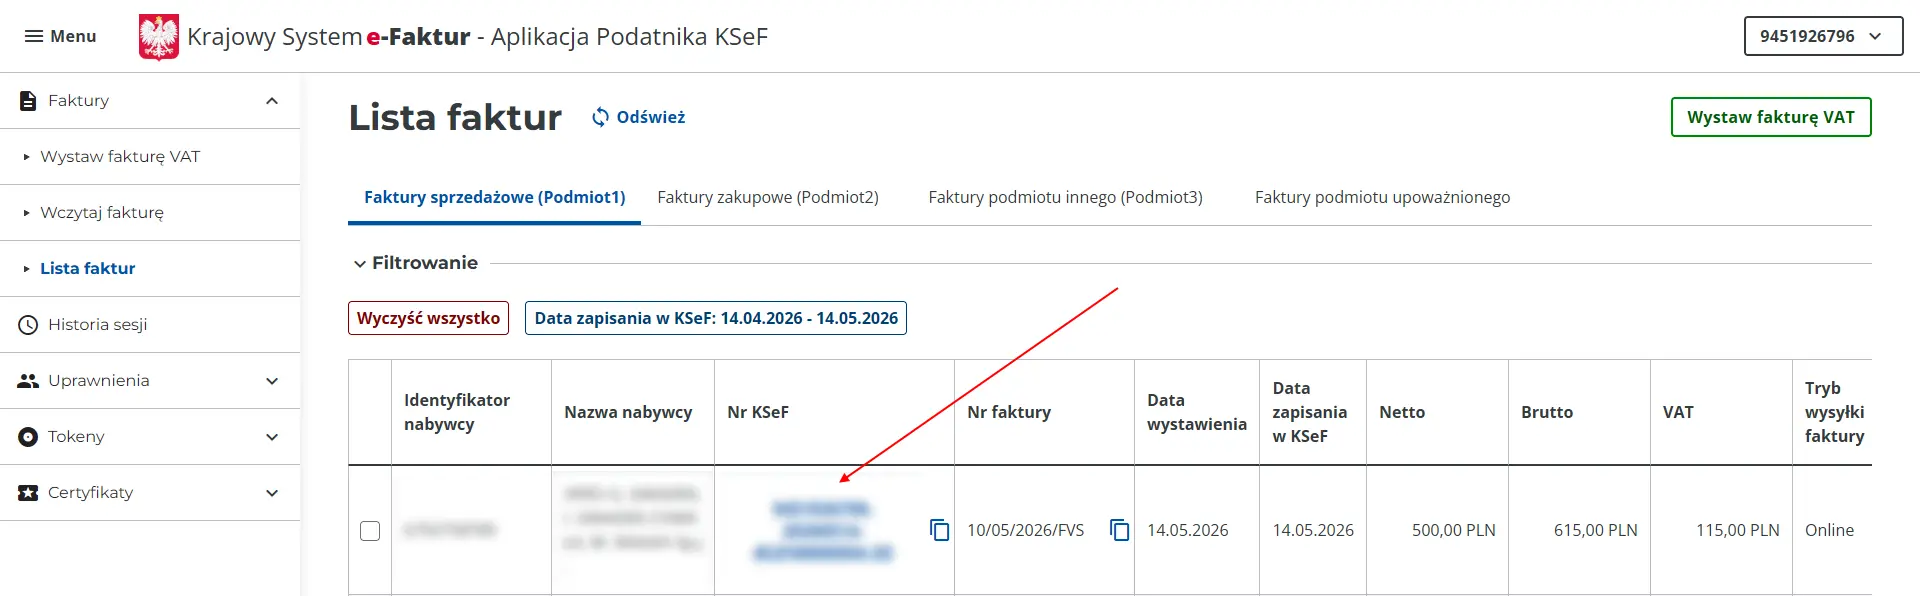Click the Certyfikaty certificate icon
Screen dimensions: 1920x596
[28, 493]
